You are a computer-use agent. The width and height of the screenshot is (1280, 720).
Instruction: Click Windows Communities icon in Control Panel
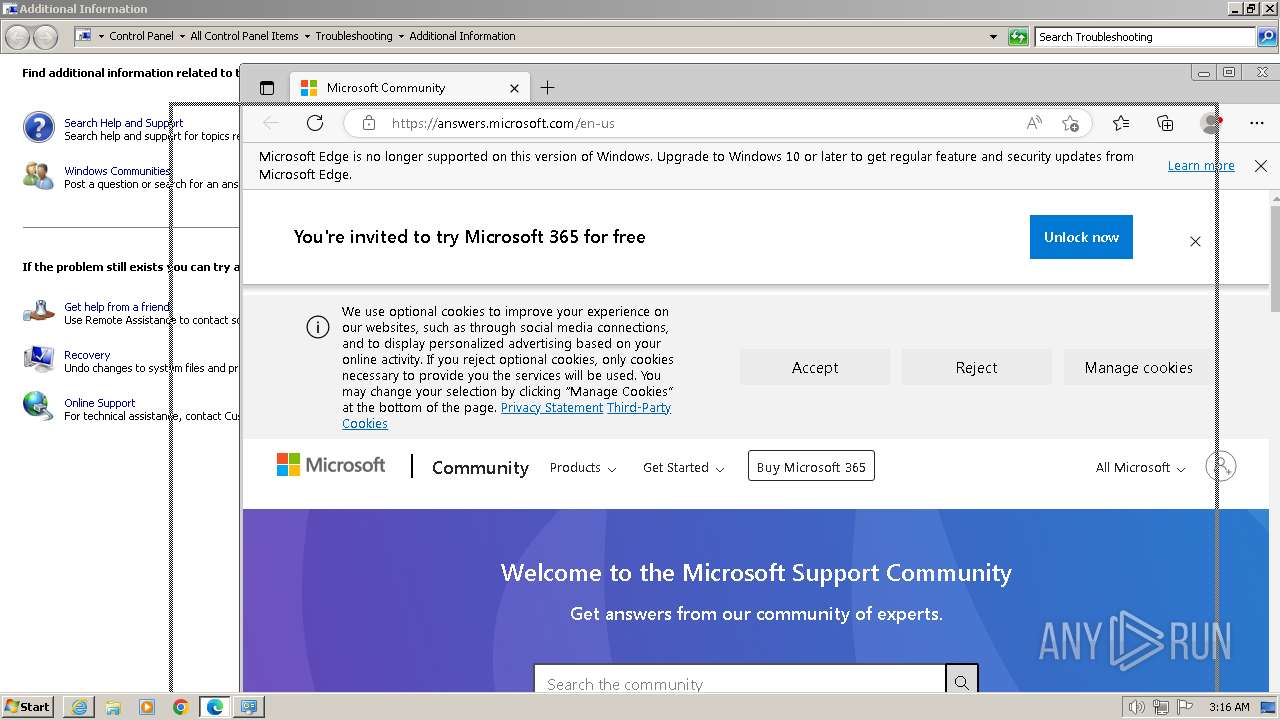(x=39, y=176)
